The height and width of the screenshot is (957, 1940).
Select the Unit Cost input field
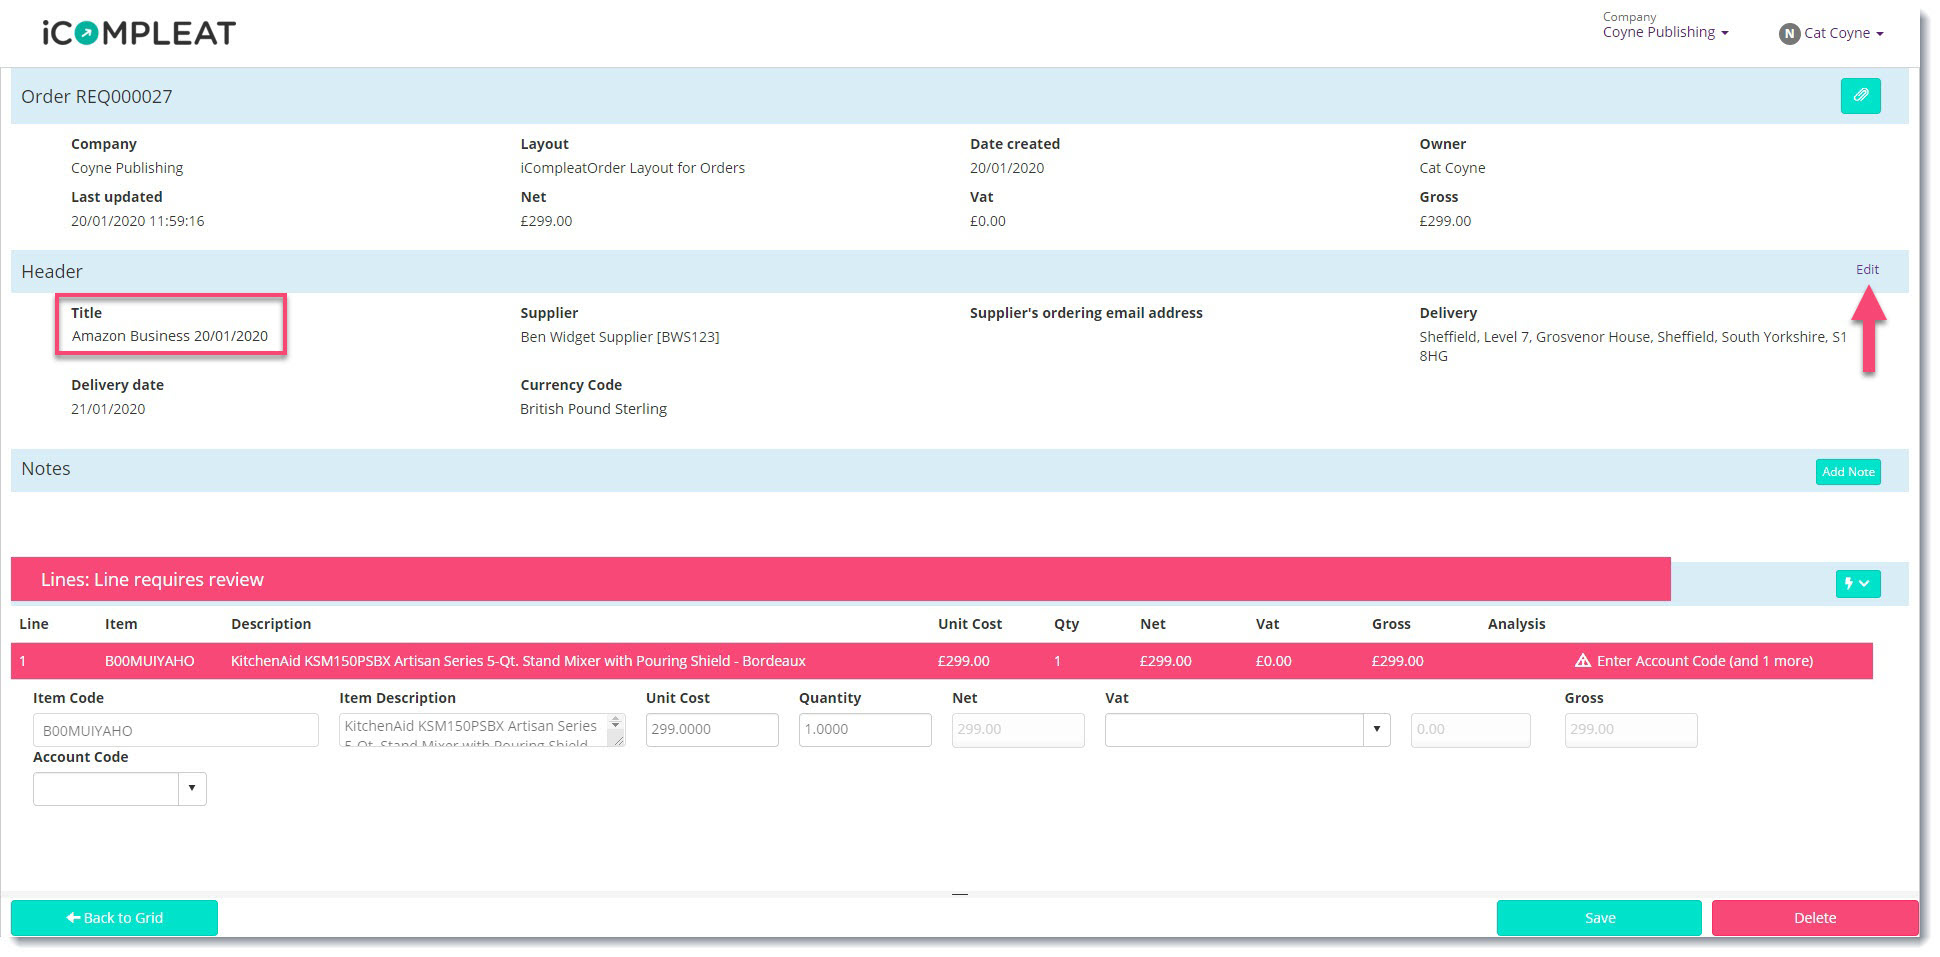(711, 730)
